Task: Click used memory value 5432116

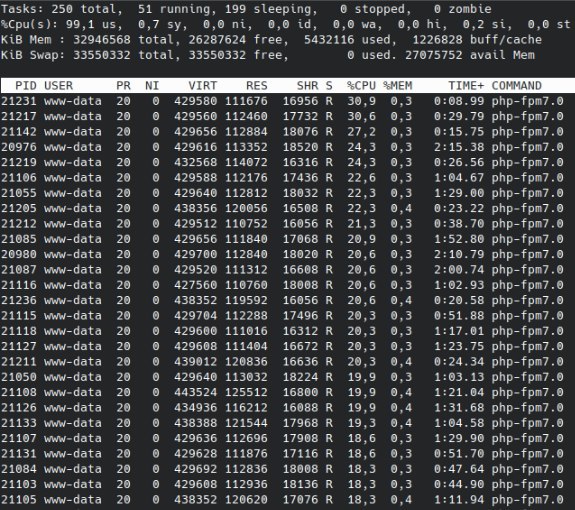Action: (329, 40)
